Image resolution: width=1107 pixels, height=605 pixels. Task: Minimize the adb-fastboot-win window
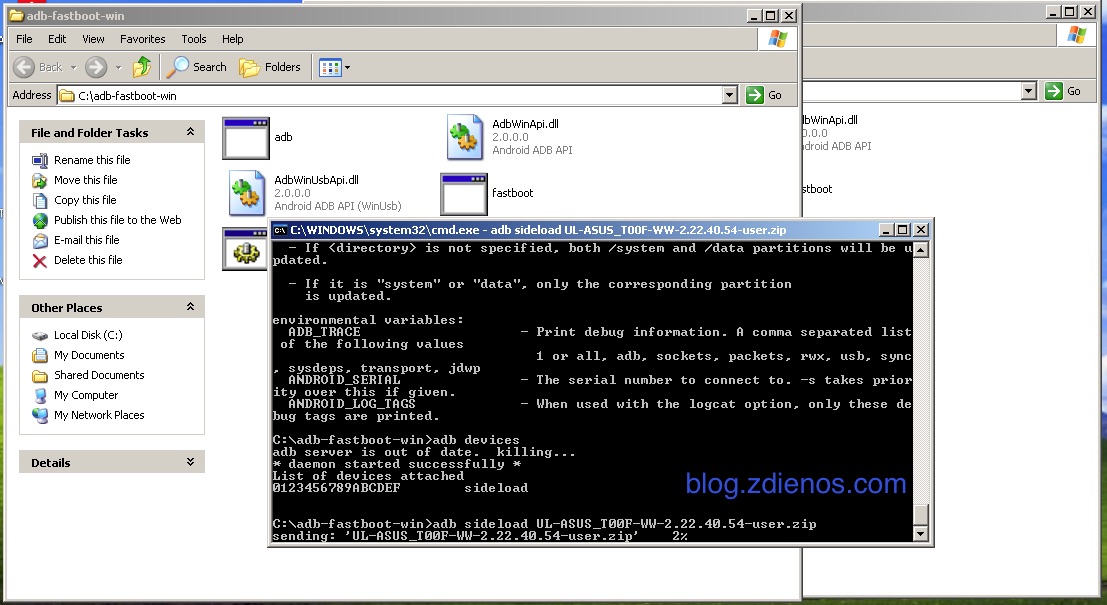[755, 16]
